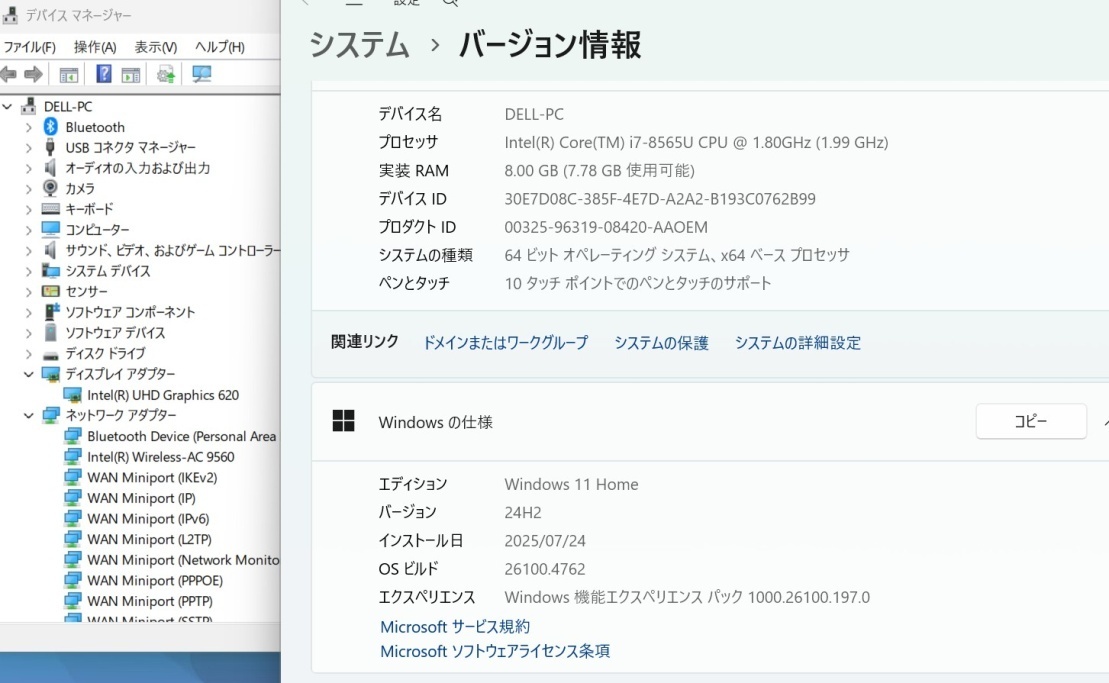Click the Forward arrow in Device Manager toolbar

[x=33, y=74]
